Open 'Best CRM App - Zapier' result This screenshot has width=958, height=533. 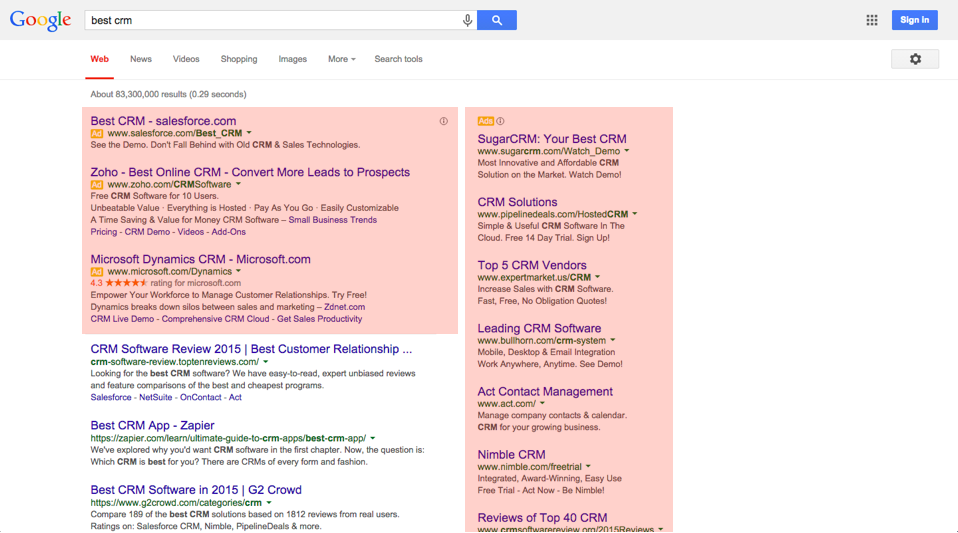coord(152,425)
